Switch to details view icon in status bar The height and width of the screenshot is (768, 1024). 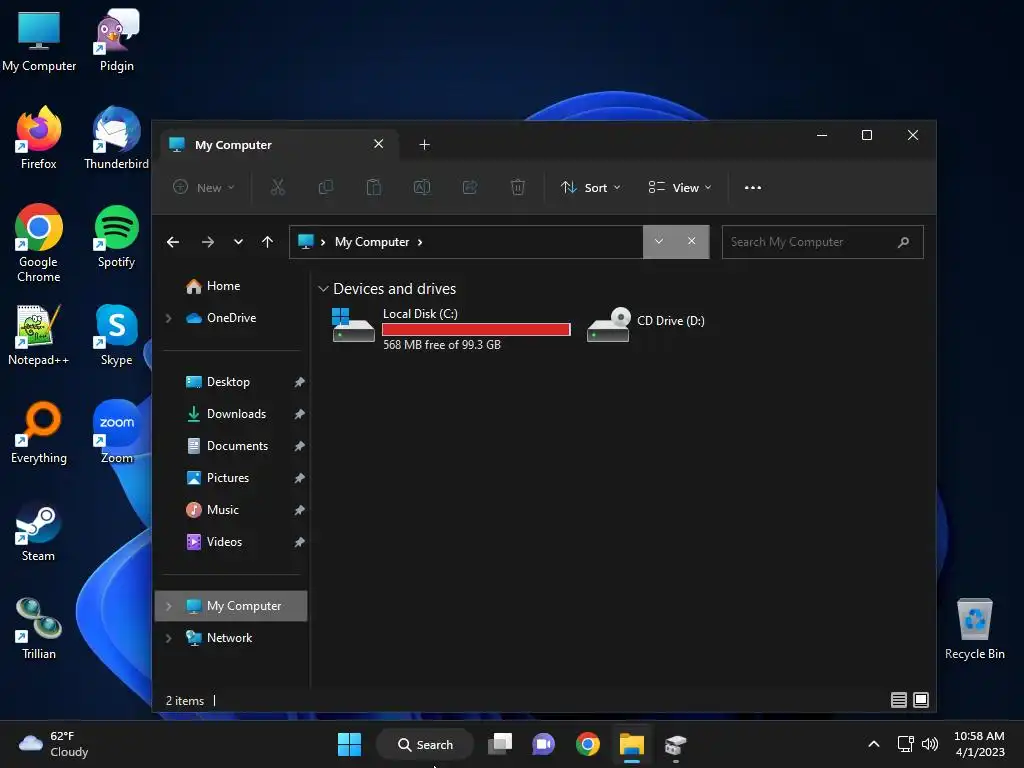coord(899,700)
